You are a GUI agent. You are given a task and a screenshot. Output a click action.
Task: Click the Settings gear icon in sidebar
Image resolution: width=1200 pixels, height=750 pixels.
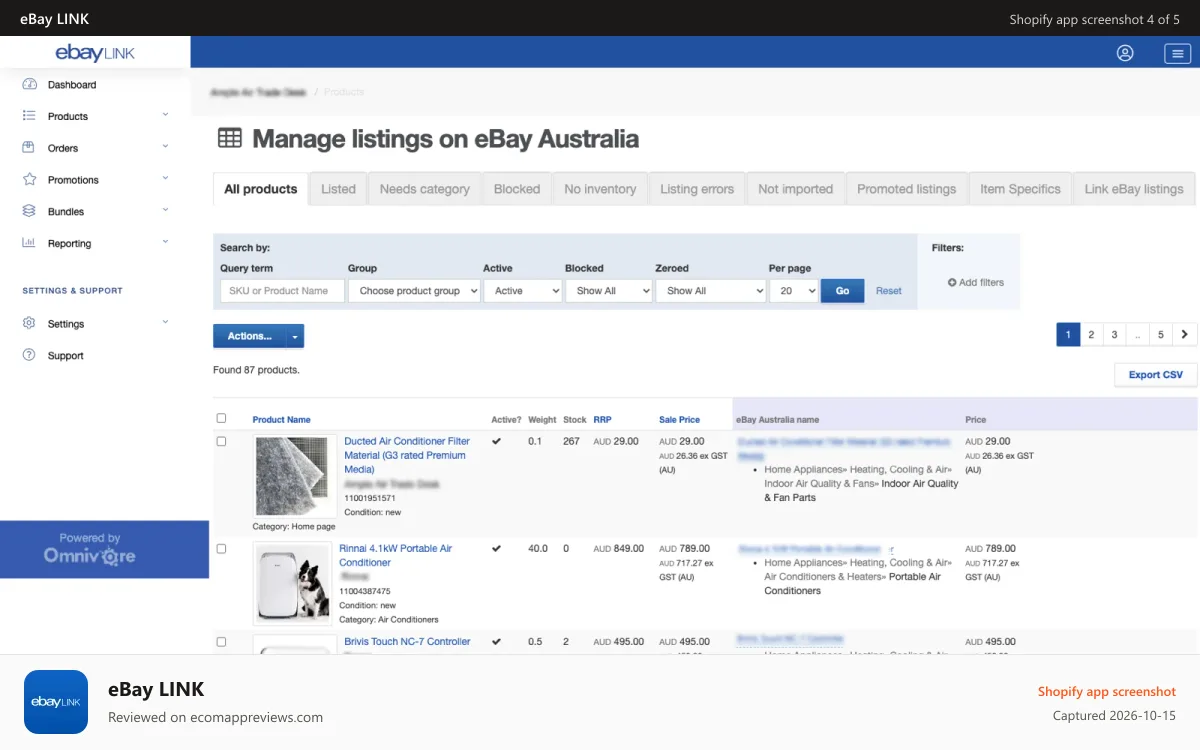[x=29, y=324]
